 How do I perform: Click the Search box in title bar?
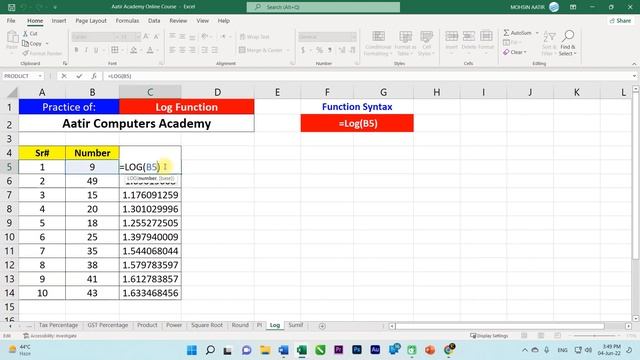pyautogui.click(x=323, y=7)
